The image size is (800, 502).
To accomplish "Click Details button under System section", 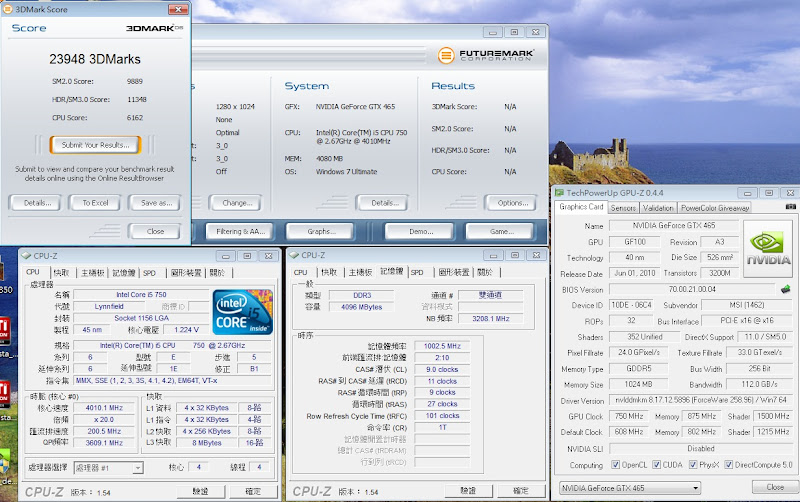I will pyautogui.click(x=382, y=203).
